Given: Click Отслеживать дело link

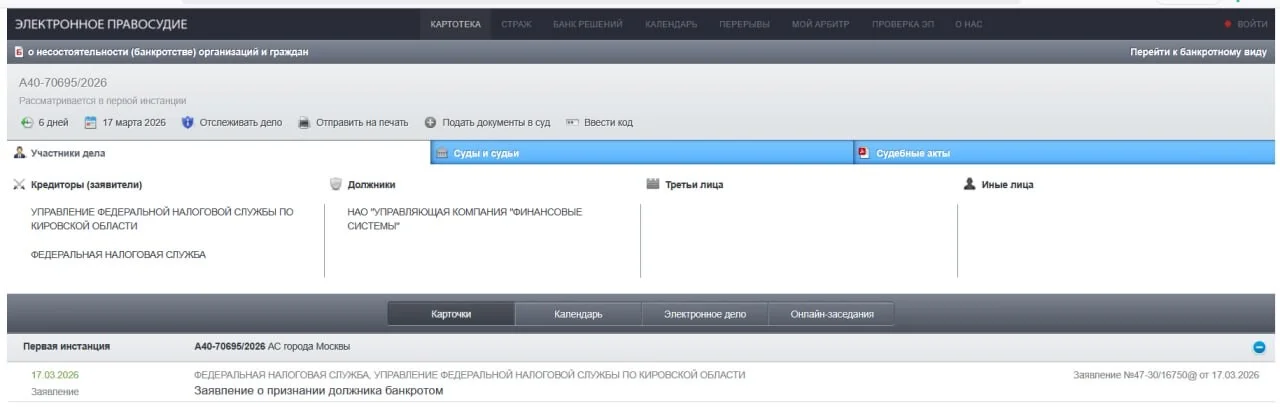Looking at the screenshot, I should coord(241,123).
